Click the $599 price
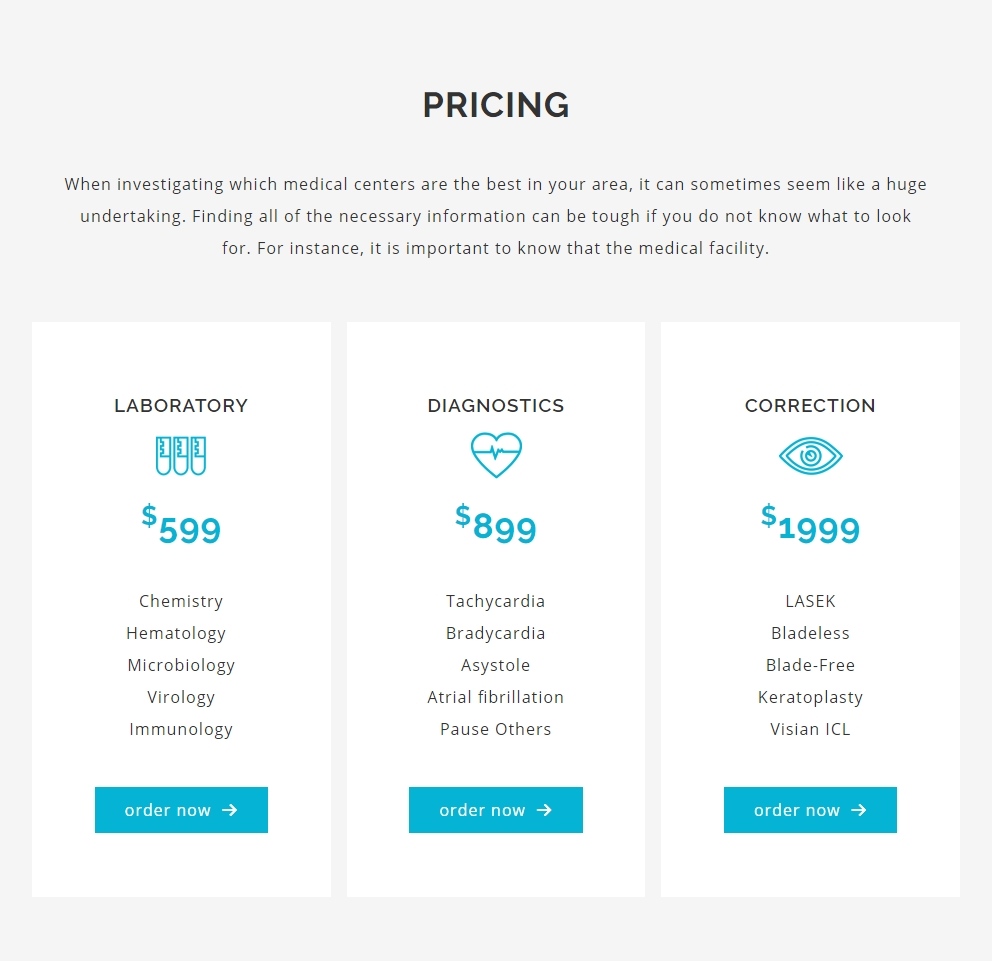Image resolution: width=992 pixels, height=961 pixels. coord(181,524)
